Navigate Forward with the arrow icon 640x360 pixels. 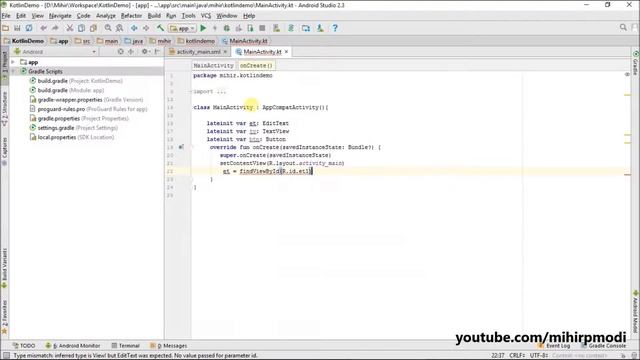[x=146, y=28]
